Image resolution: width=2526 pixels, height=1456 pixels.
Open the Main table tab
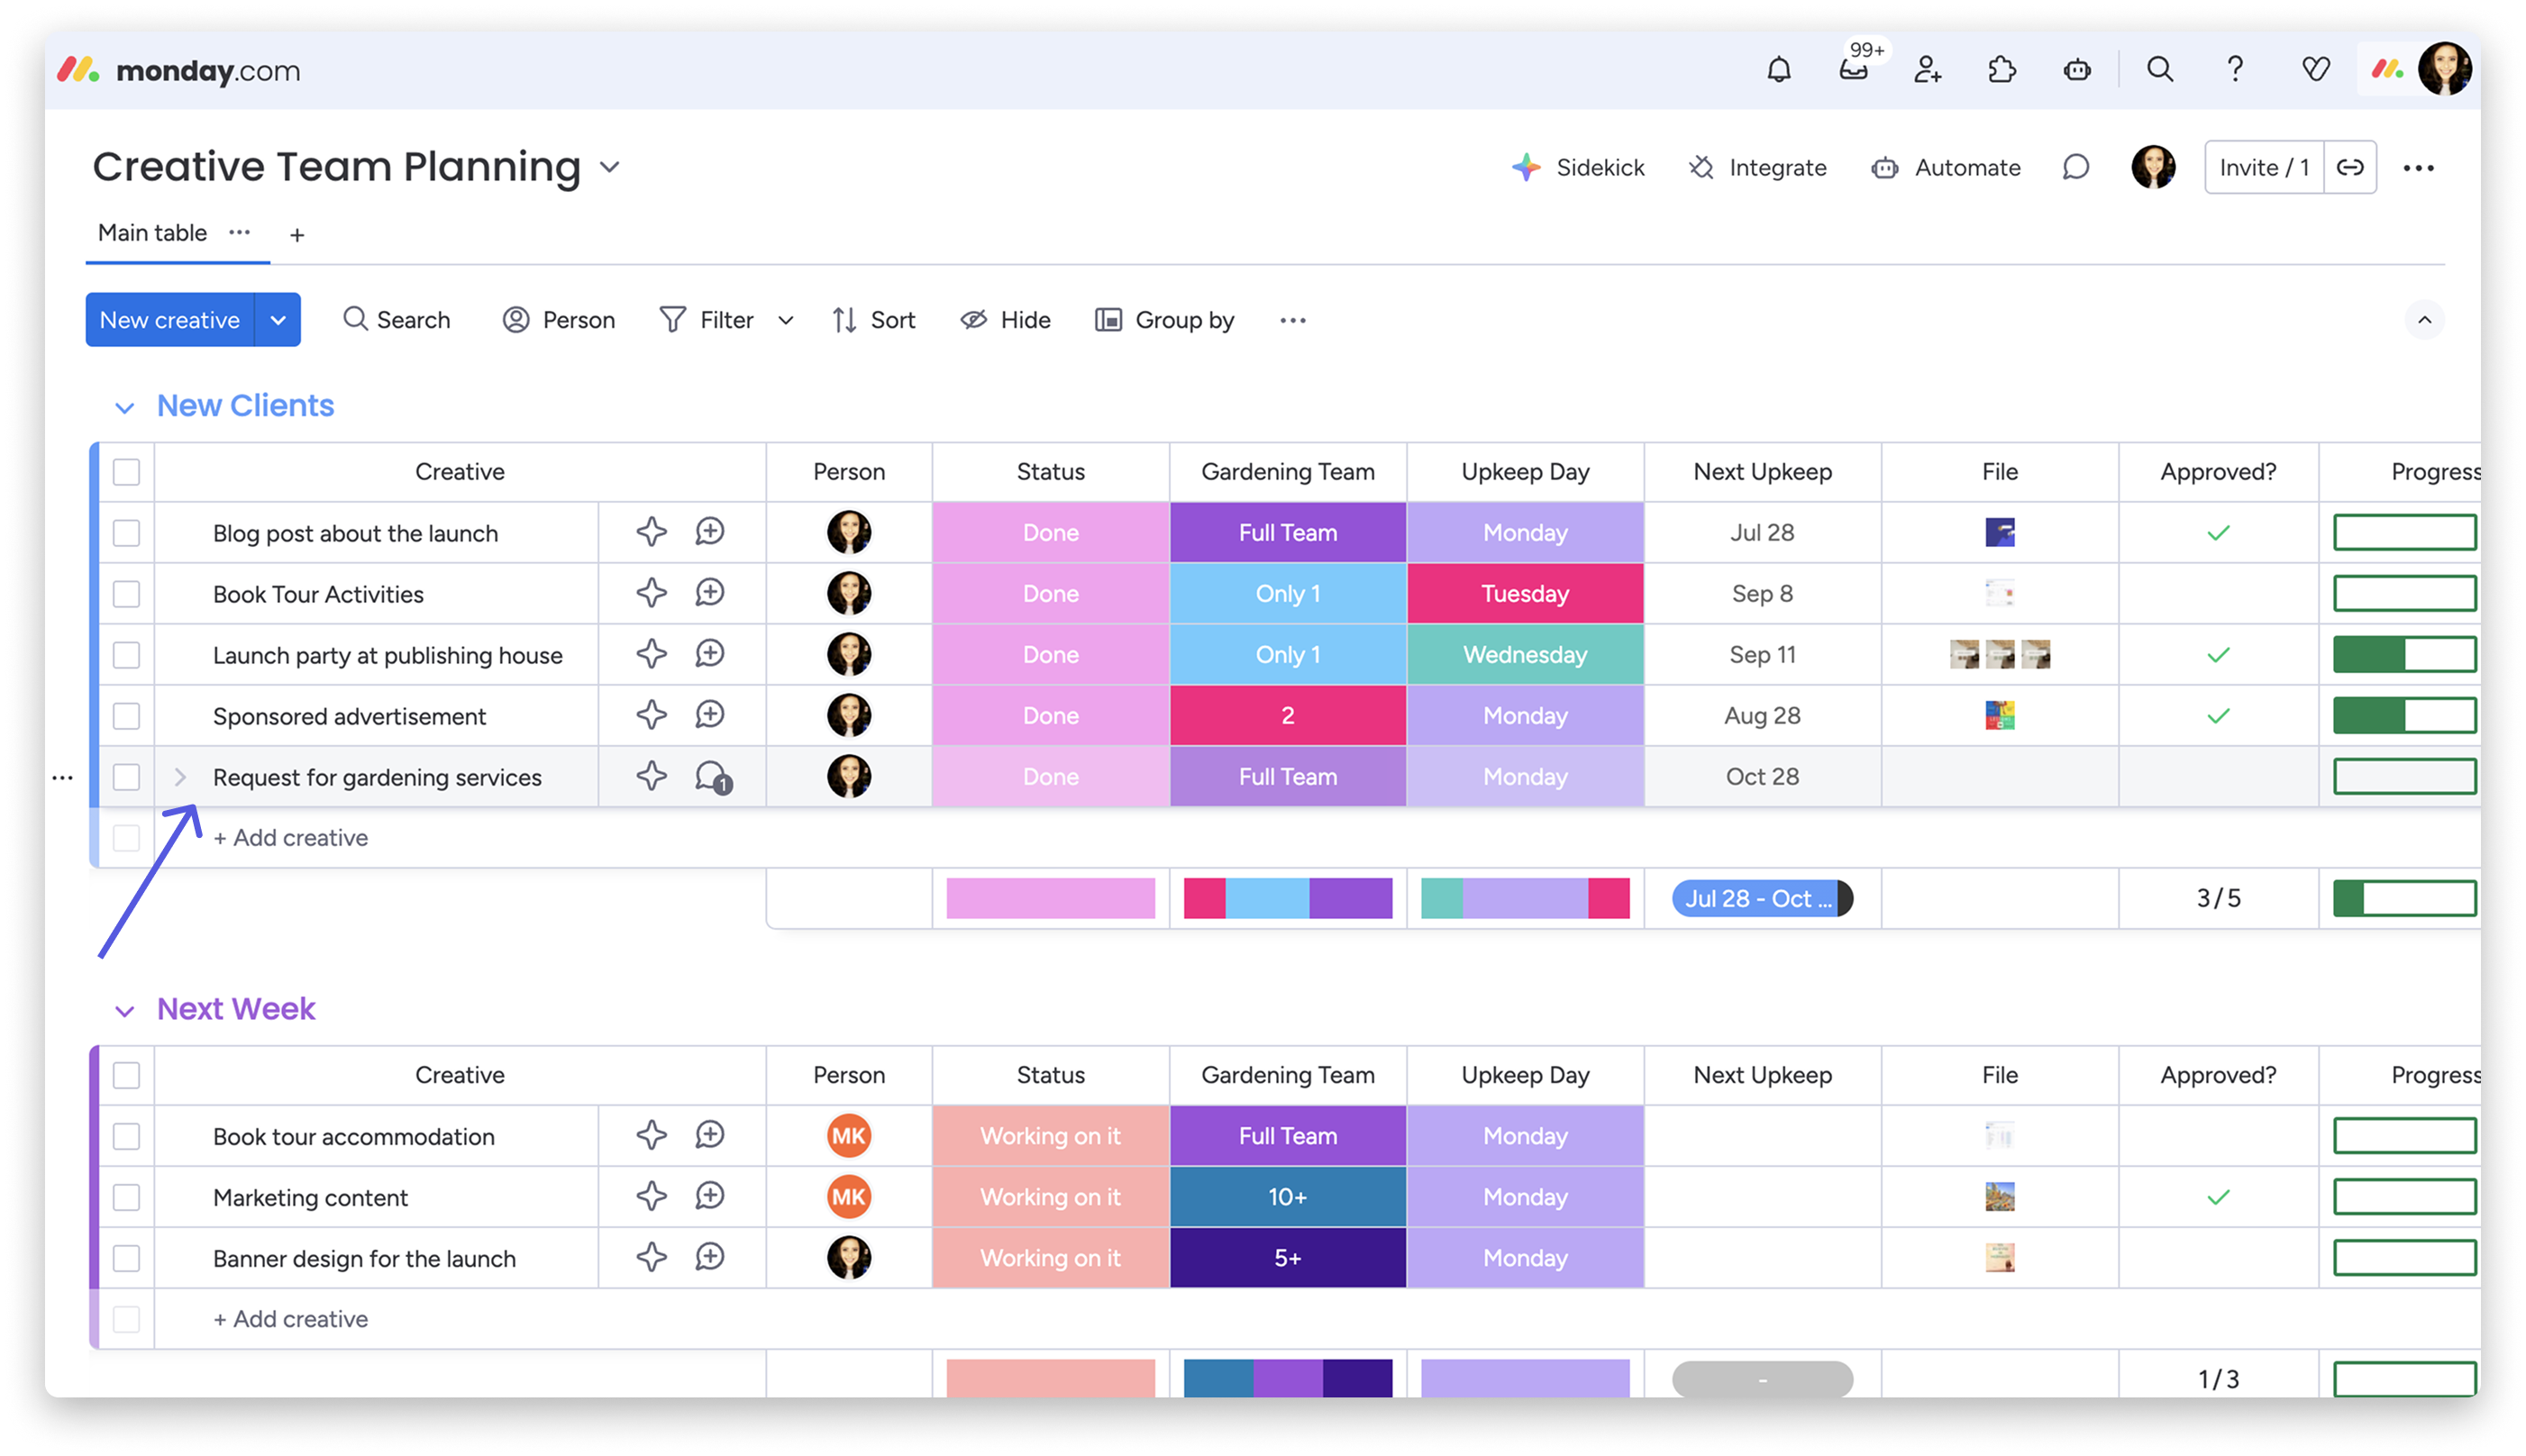(152, 233)
